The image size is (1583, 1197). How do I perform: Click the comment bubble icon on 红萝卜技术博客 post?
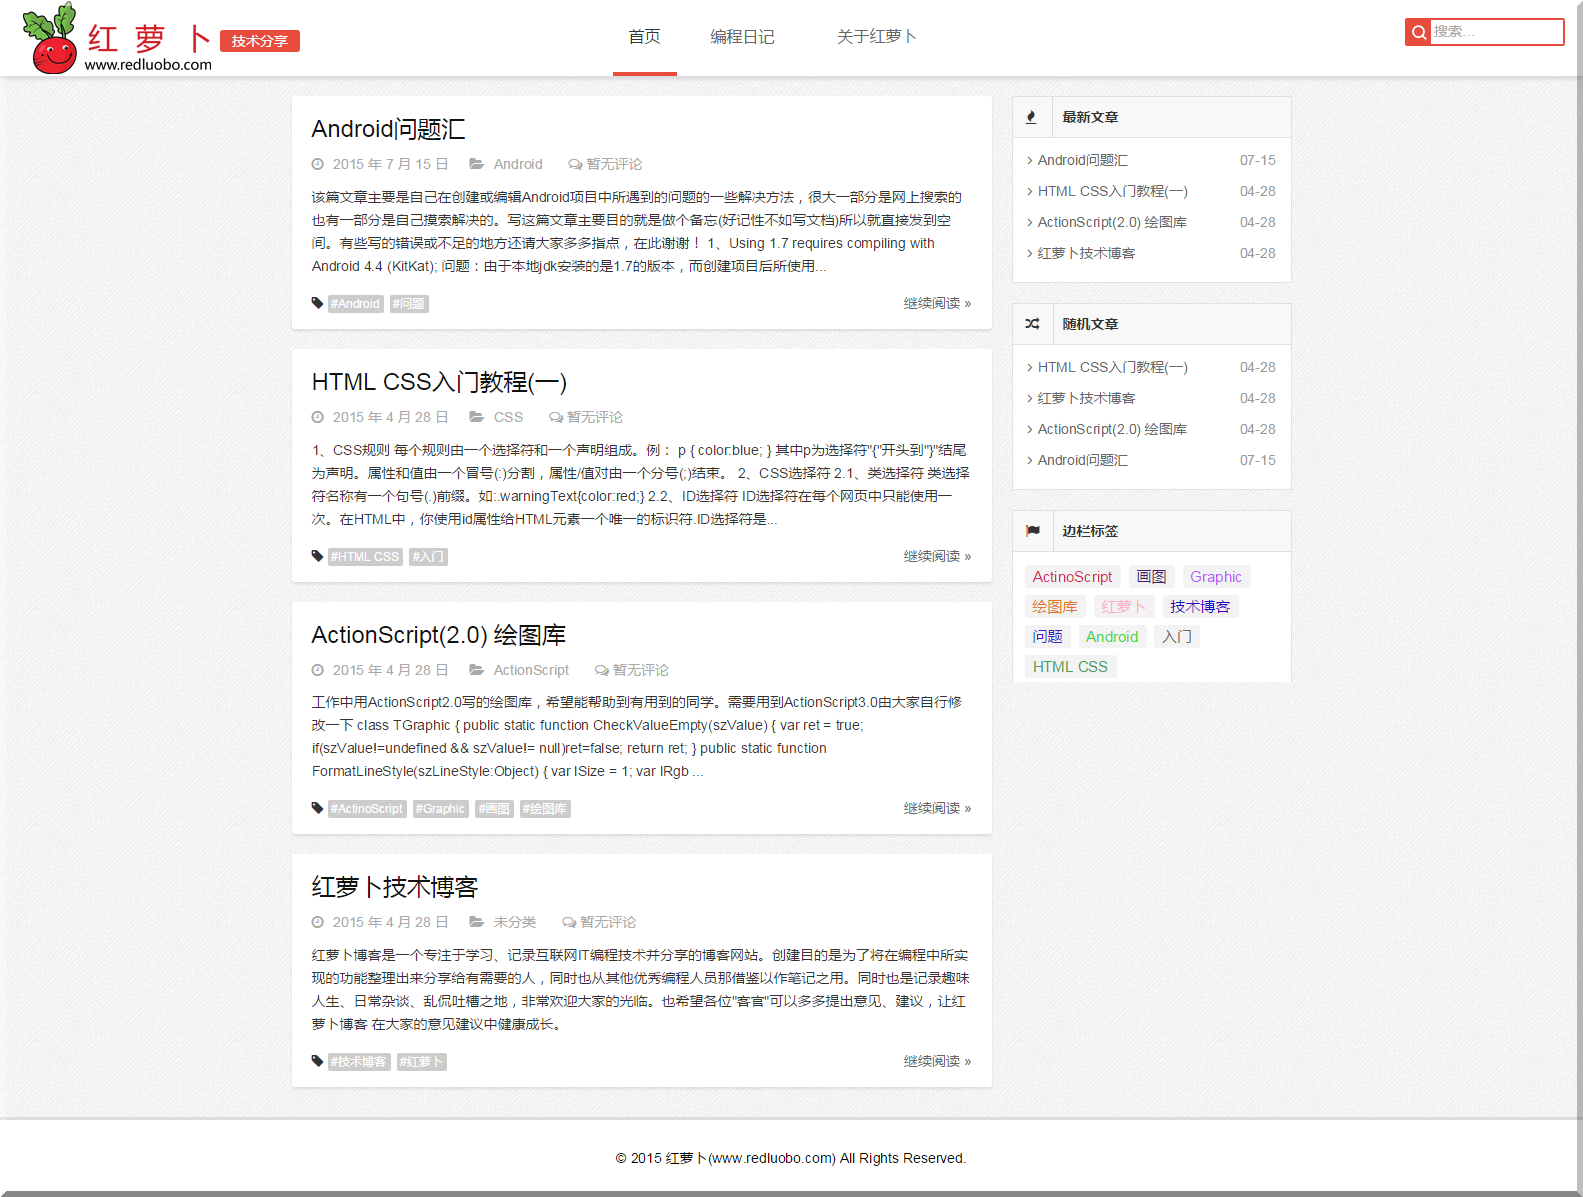click(569, 922)
